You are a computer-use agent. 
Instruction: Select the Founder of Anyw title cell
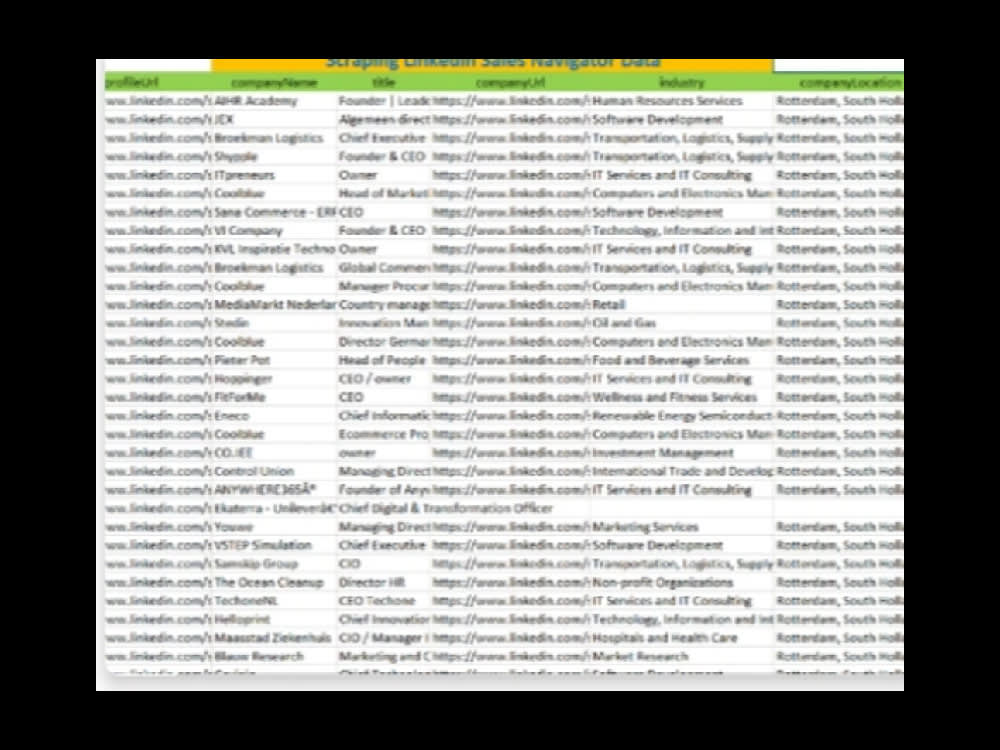[385, 489]
